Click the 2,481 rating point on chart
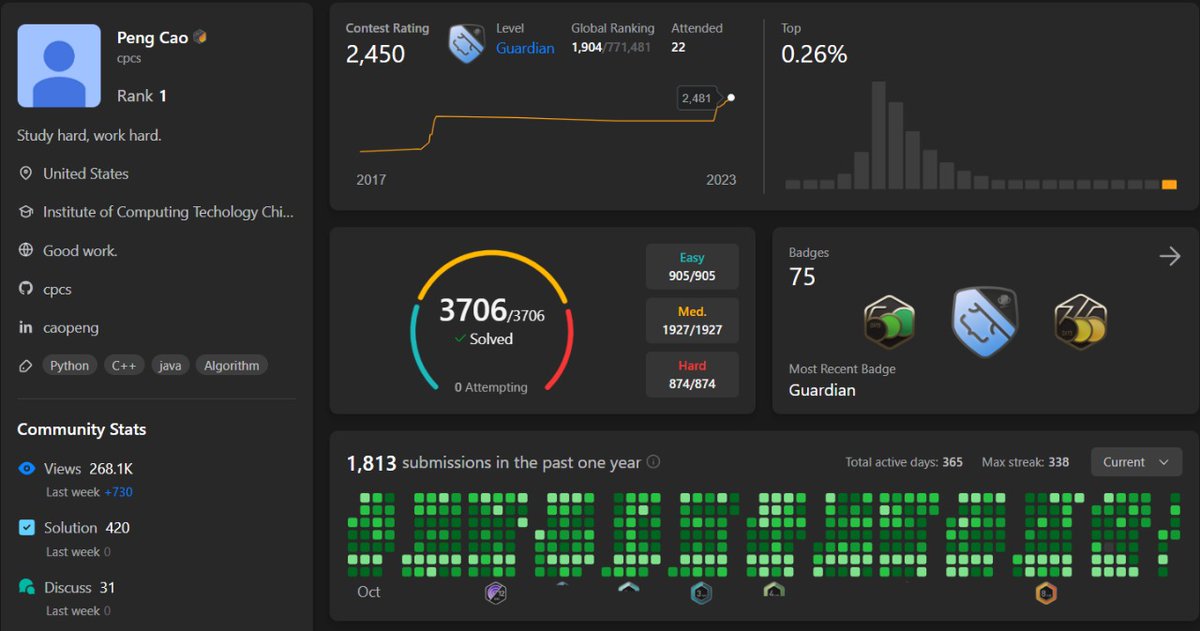This screenshot has width=1200, height=631. pyautogui.click(x=731, y=97)
